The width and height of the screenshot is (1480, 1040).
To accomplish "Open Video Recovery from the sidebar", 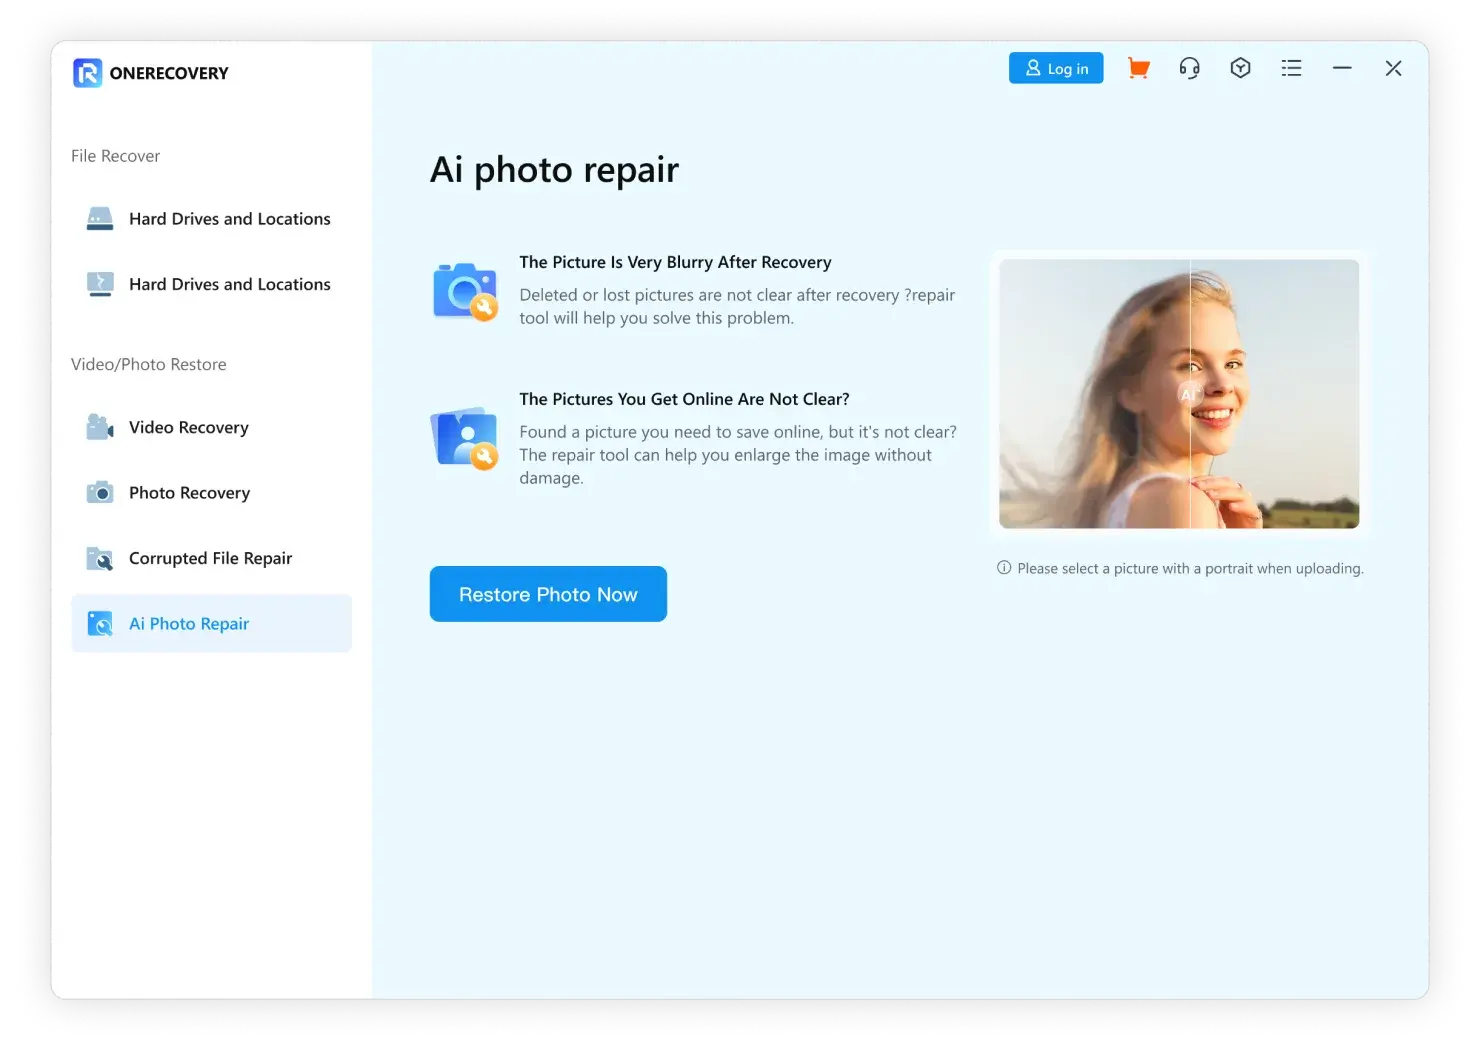I will (x=188, y=428).
